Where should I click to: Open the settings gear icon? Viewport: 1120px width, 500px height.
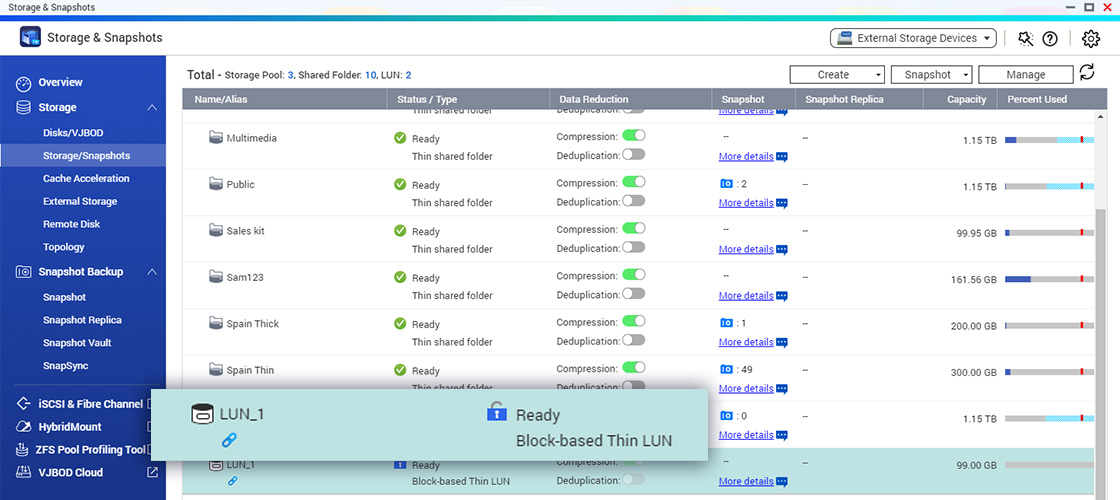[1091, 39]
